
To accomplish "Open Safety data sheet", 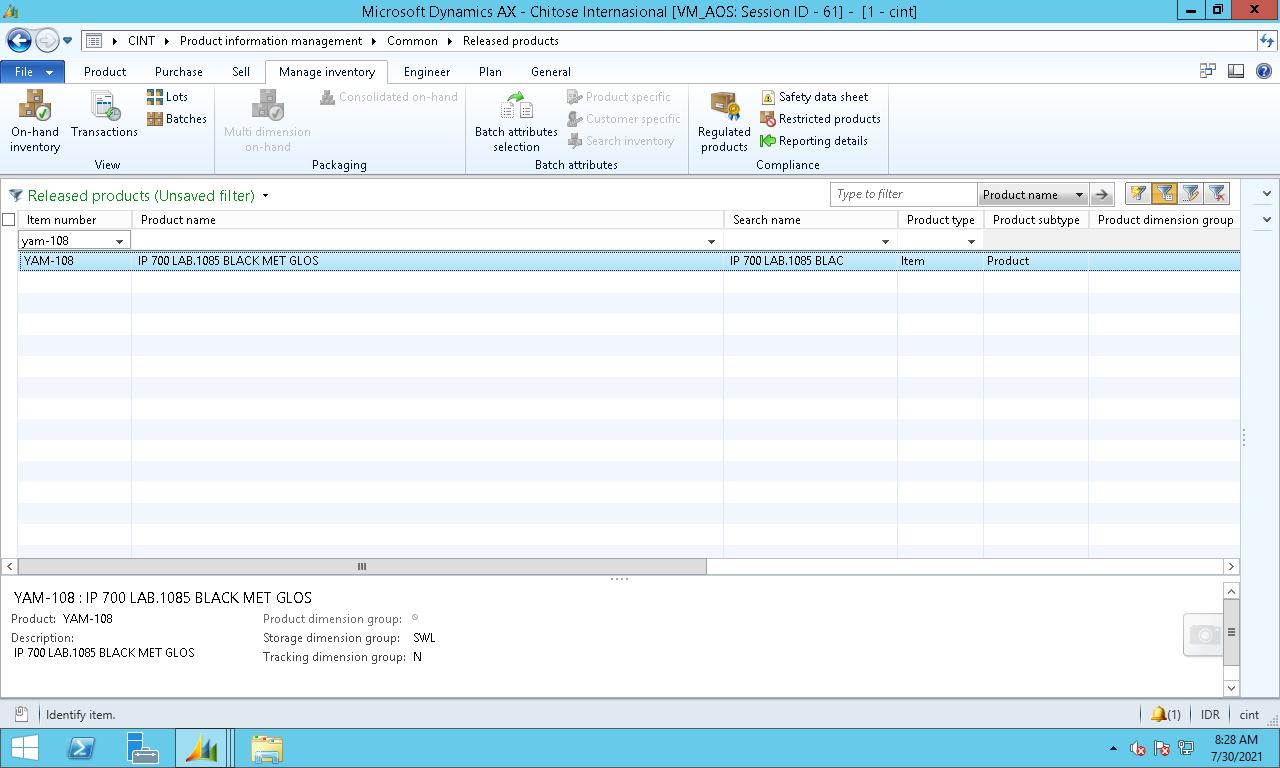I will tap(814, 97).
